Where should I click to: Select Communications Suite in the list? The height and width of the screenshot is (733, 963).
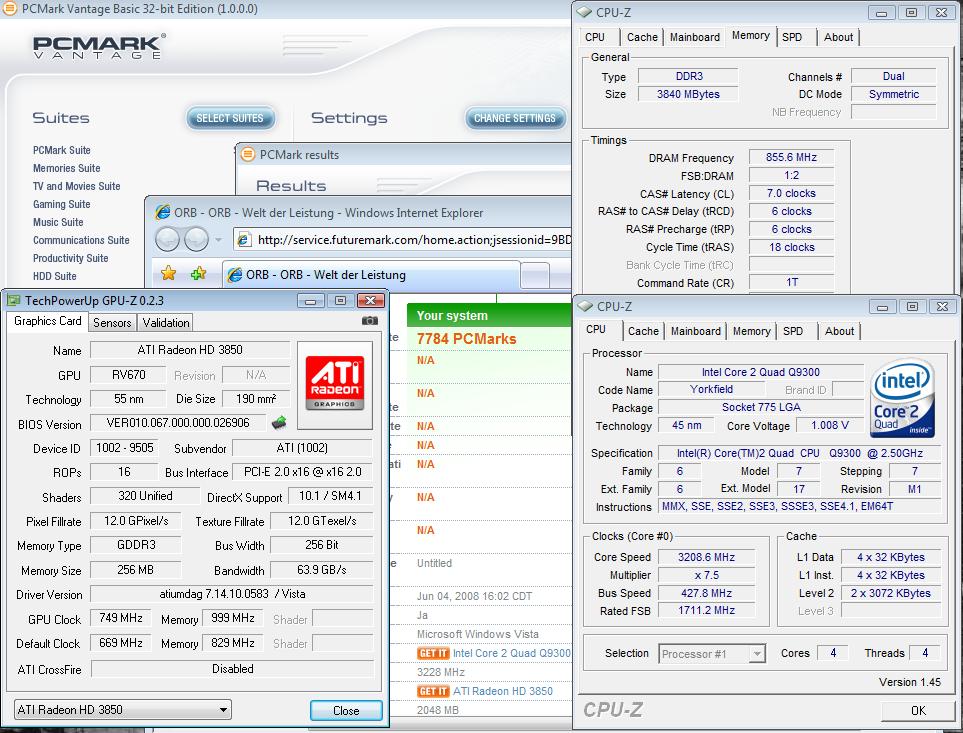(x=81, y=240)
